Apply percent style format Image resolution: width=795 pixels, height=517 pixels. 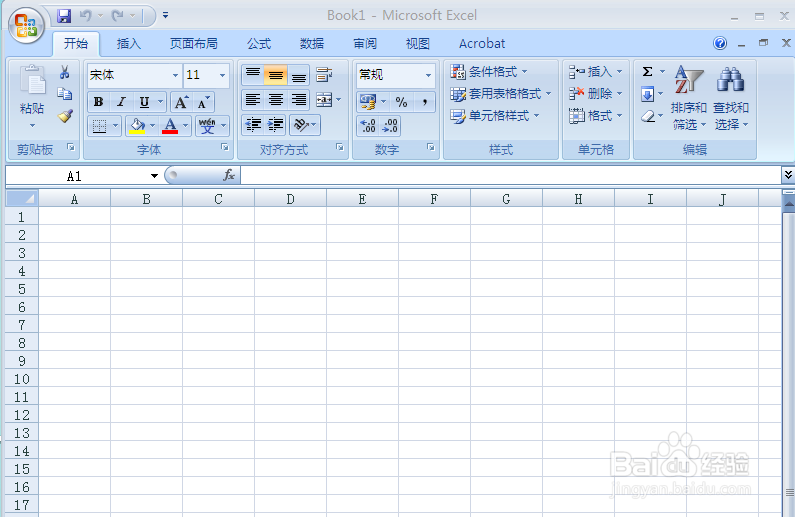point(402,102)
